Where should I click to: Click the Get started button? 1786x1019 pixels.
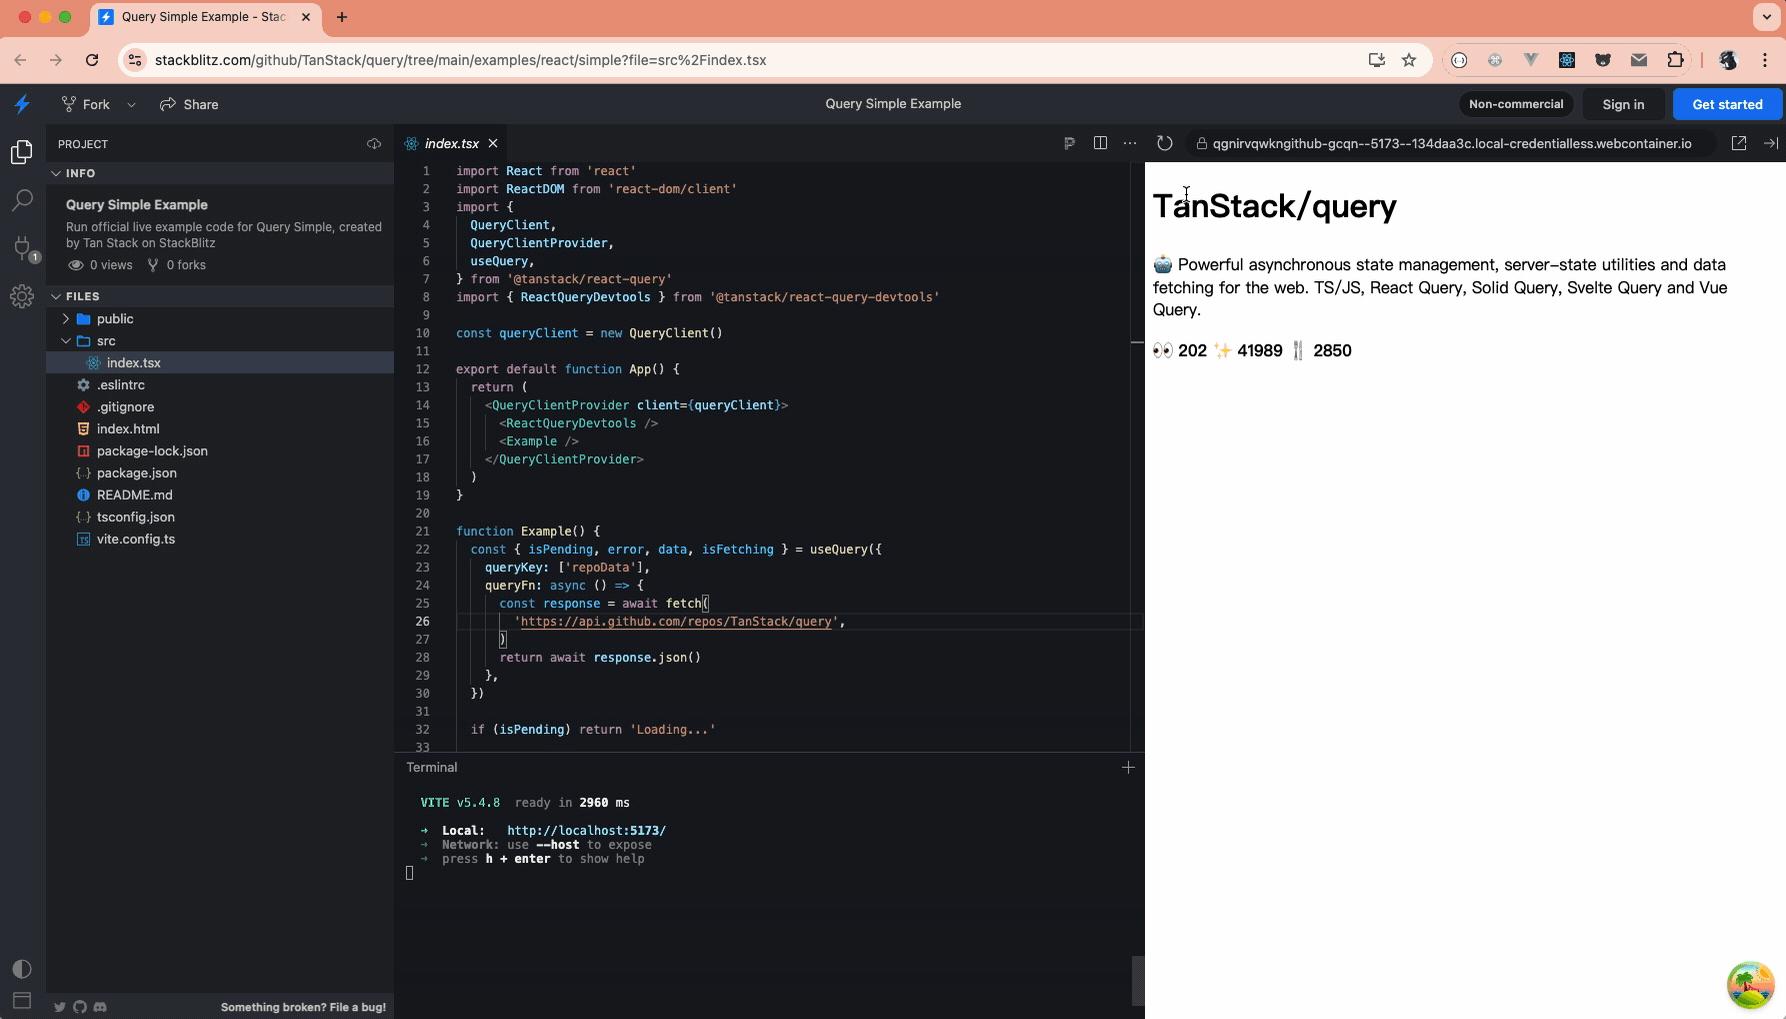click(x=1727, y=104)
